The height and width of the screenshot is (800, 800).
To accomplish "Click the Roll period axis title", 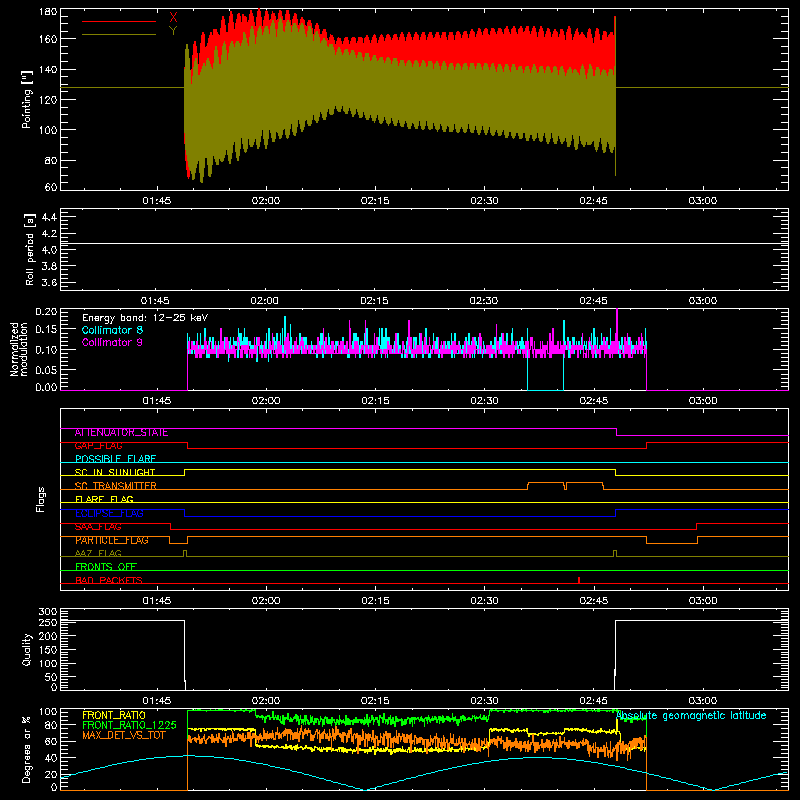I will (30, 249).
